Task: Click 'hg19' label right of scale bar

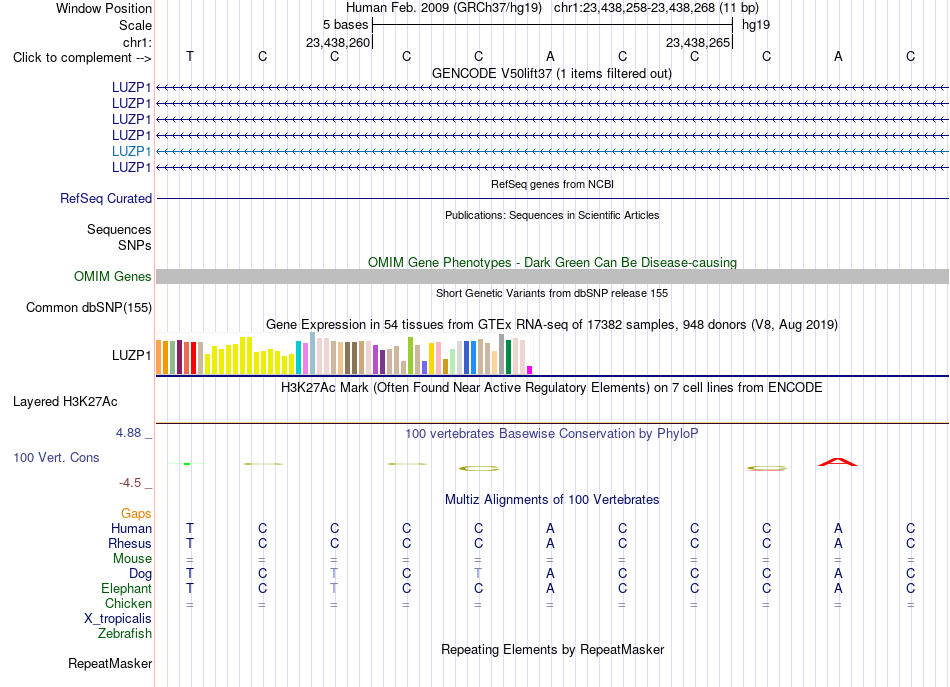Action: click(x=756, y=25)
